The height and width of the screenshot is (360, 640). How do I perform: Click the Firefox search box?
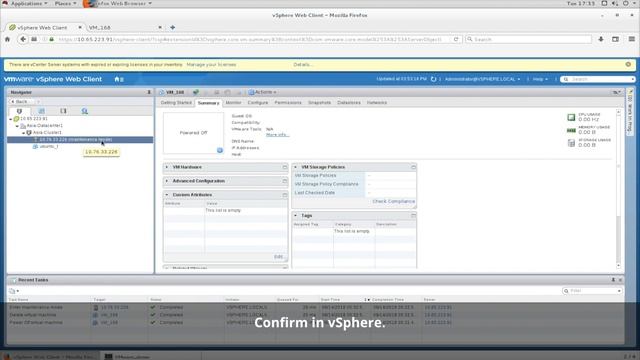point(528,39)
